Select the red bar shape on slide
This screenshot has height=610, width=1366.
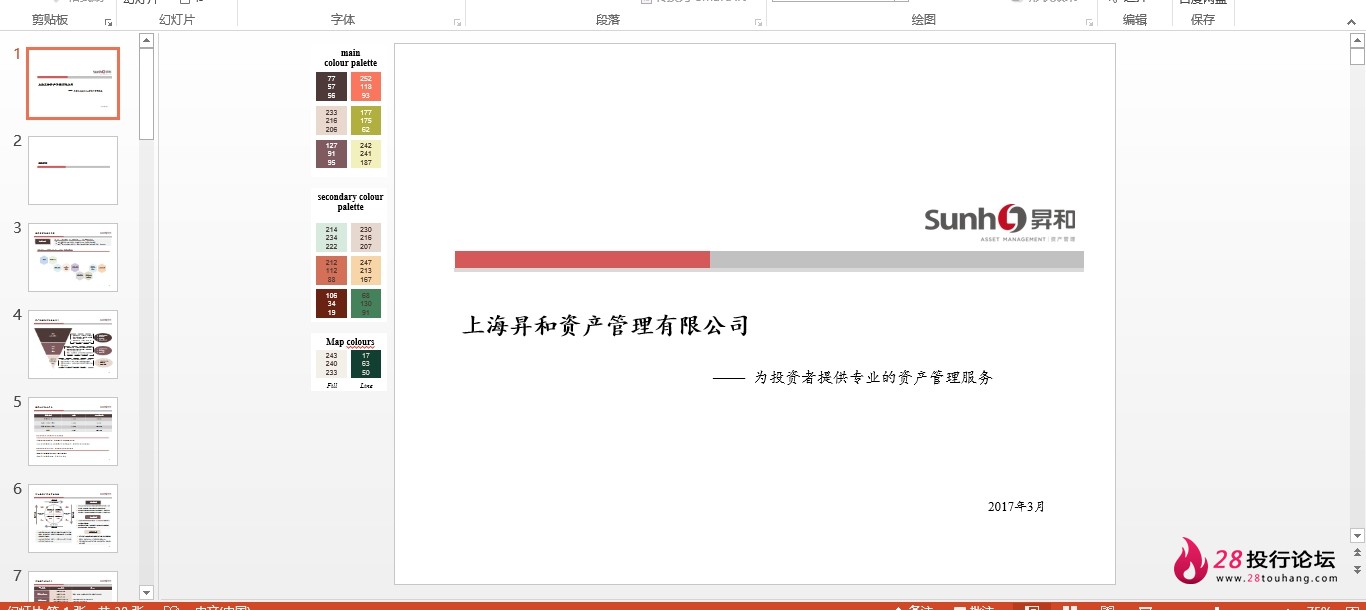pos(582,260)
